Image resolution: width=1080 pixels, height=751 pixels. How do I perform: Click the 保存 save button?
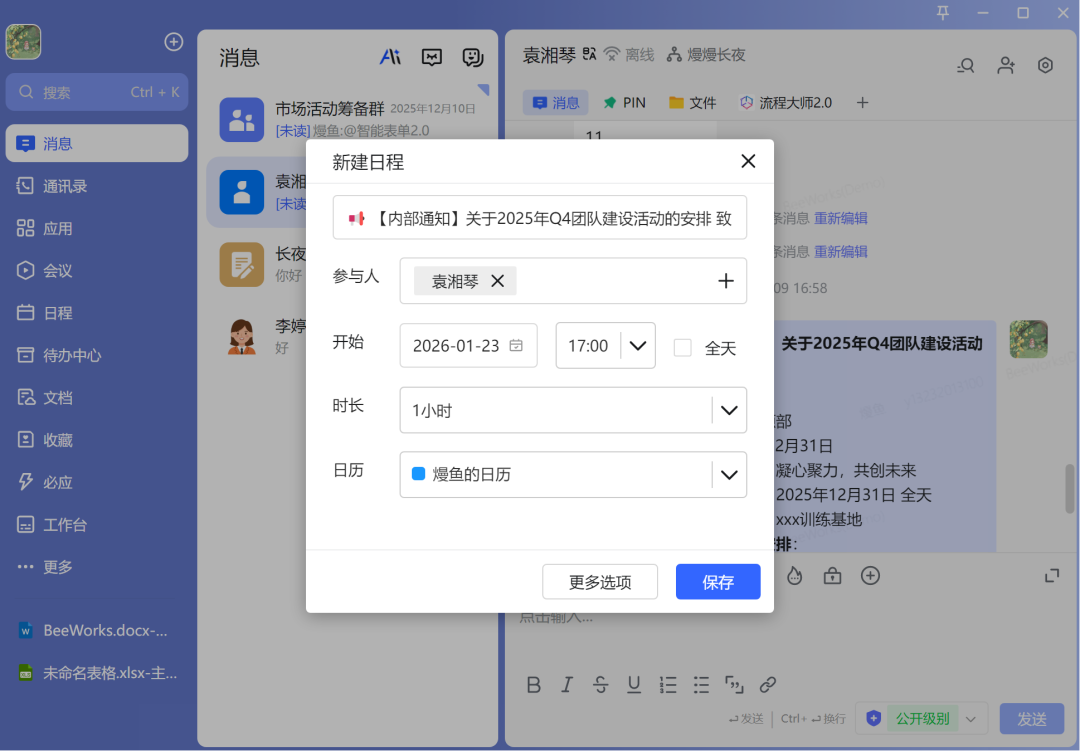[718, 581]
